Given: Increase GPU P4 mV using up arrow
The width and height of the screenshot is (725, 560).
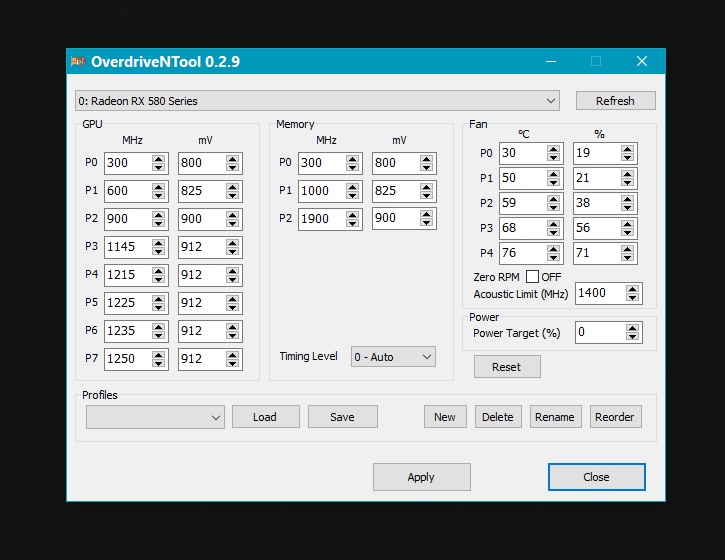Looking at the screenshot, I should pyautogui.click(x=233, y=271).
